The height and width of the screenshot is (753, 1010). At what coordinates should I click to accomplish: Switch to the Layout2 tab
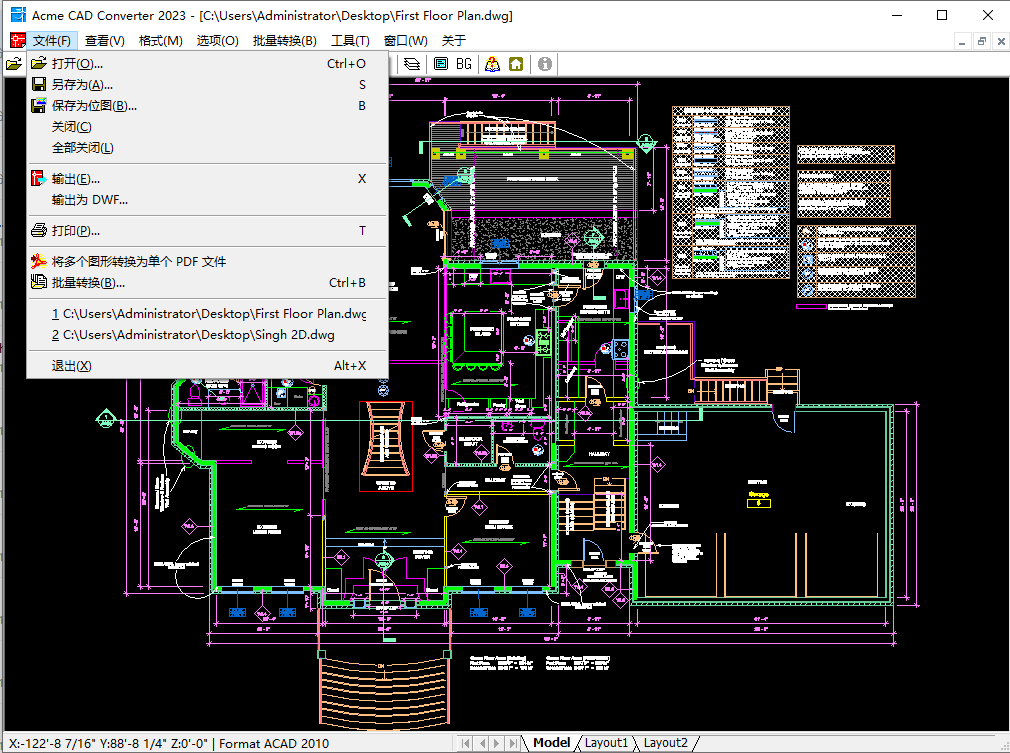point(665,743)
